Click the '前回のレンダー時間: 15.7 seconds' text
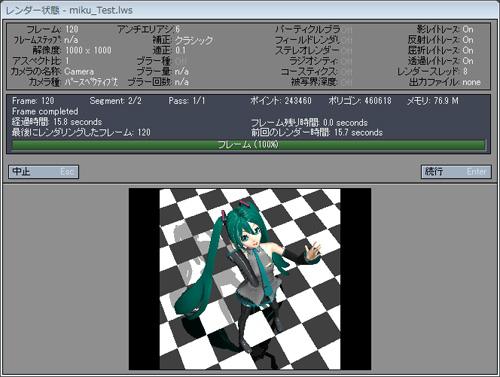The height and width of the screenshot is (377, 500). (317, 132)
